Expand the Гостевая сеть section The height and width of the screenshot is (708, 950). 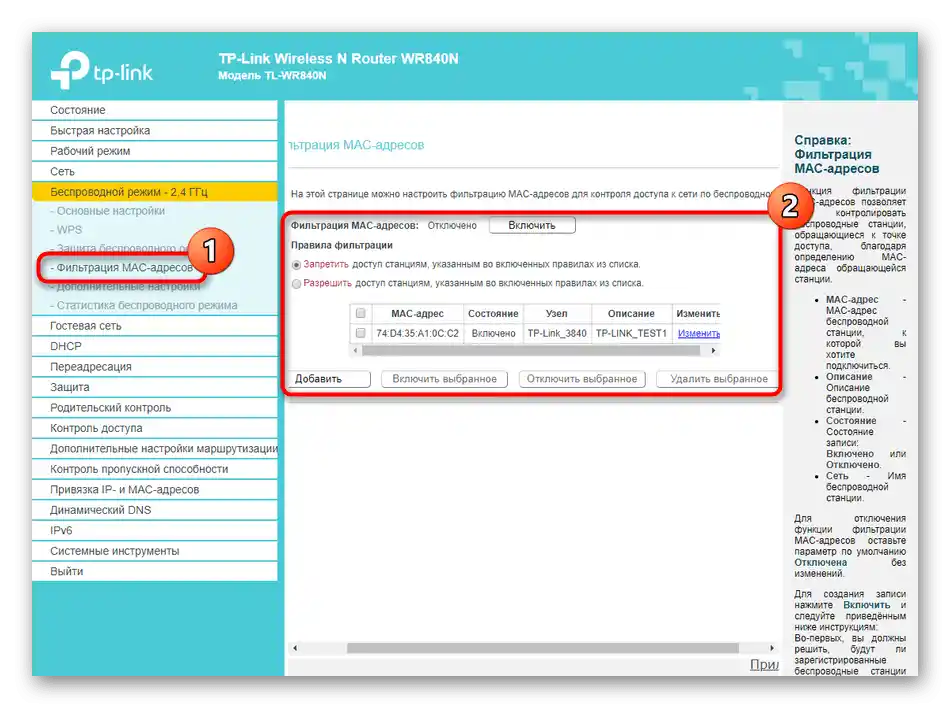point(154,326)
